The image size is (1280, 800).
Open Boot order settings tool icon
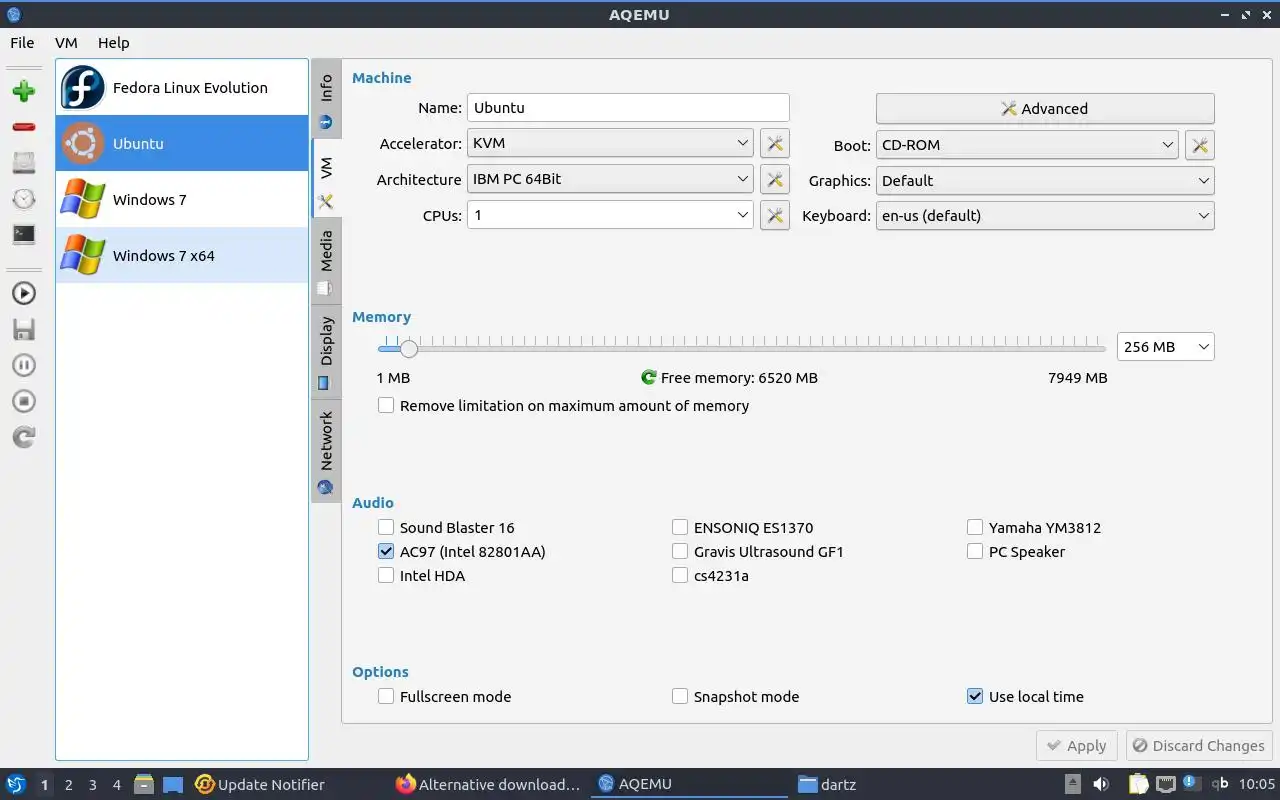coord(1199,145)
